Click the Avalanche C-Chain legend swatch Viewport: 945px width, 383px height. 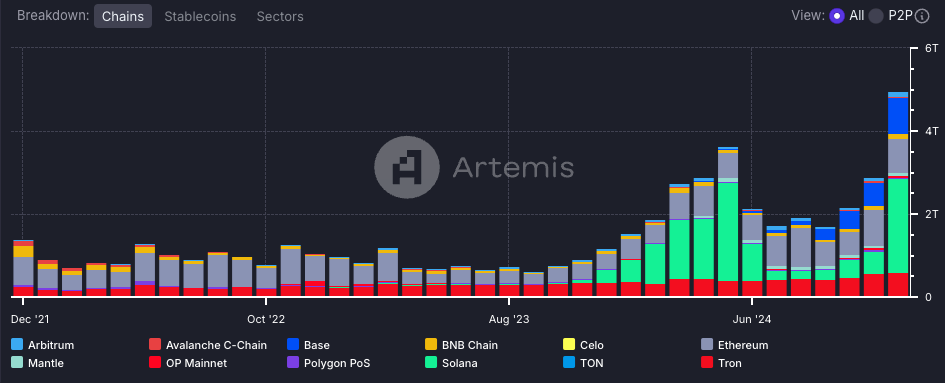[155, 345]
